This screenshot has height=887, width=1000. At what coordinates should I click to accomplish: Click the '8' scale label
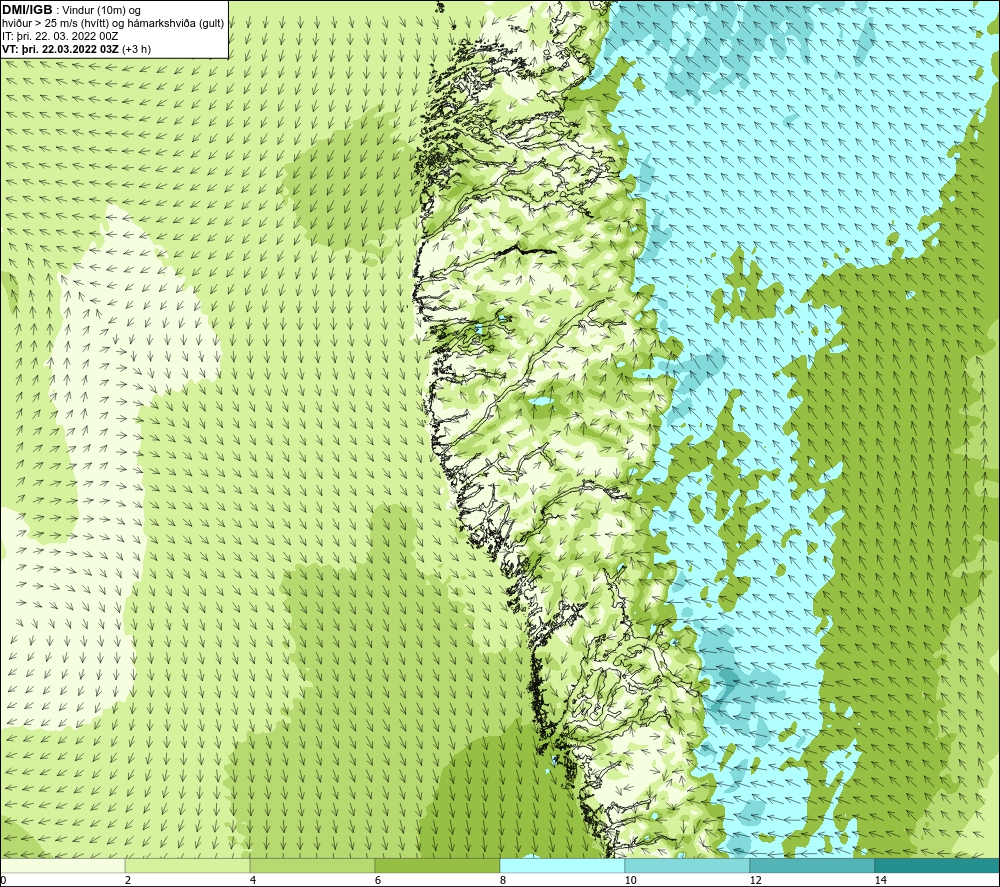point(503,880)
